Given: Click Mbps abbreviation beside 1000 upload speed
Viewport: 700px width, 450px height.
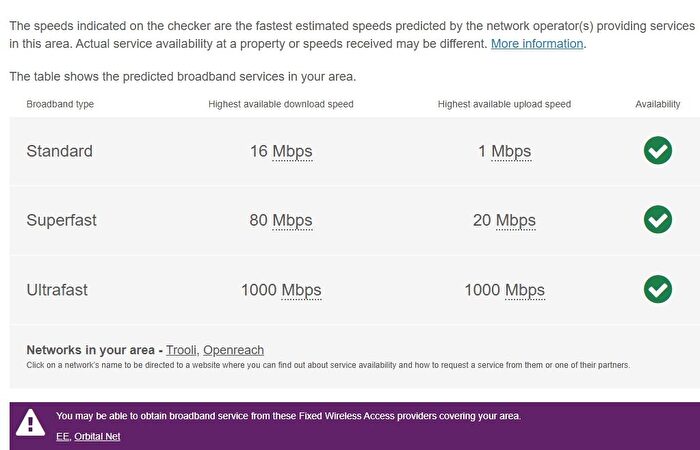Looking at the screenshot, I should (x=525, y=290).
